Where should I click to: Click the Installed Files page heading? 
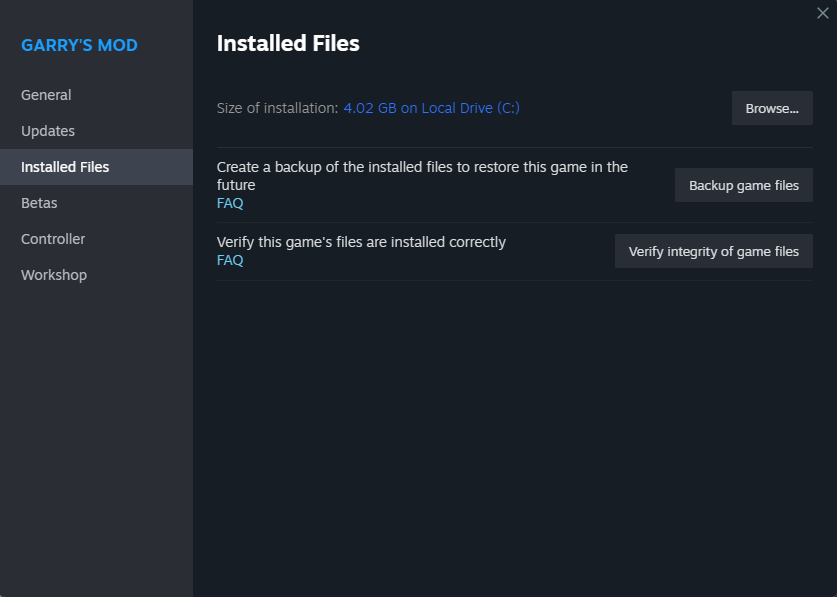coord(288,43)
